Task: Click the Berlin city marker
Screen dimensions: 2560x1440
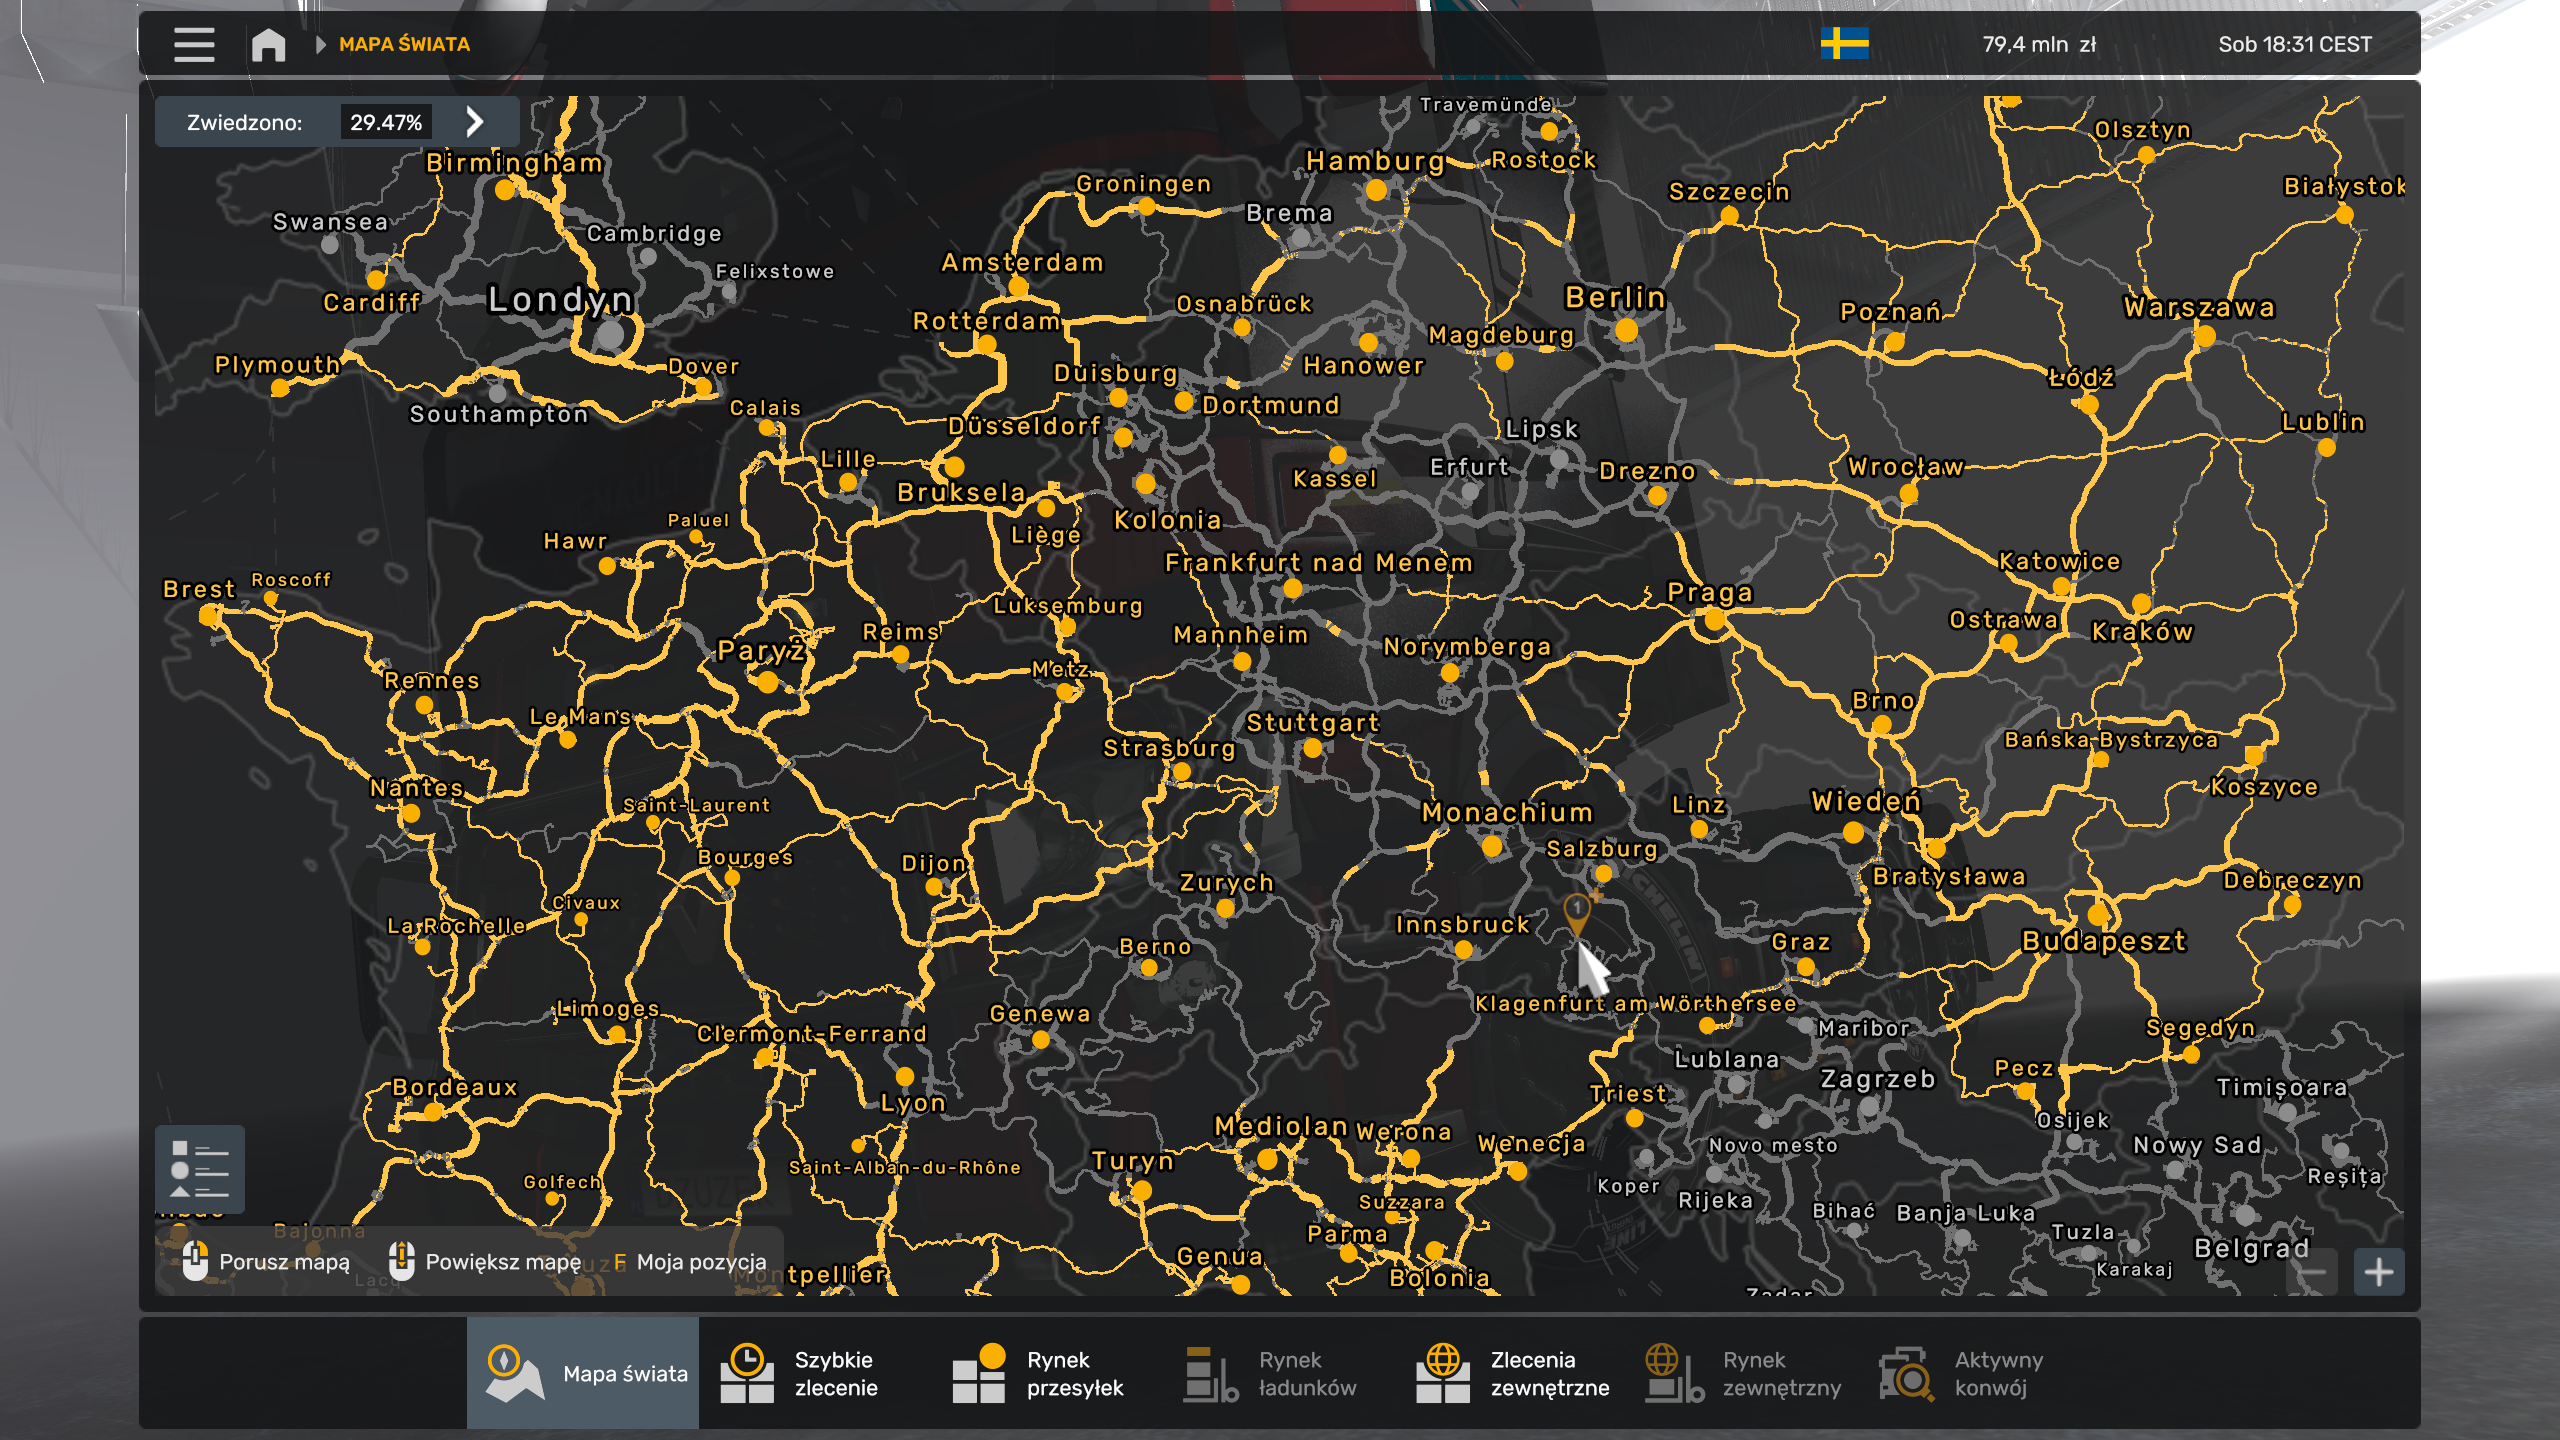Action: 1626,330
